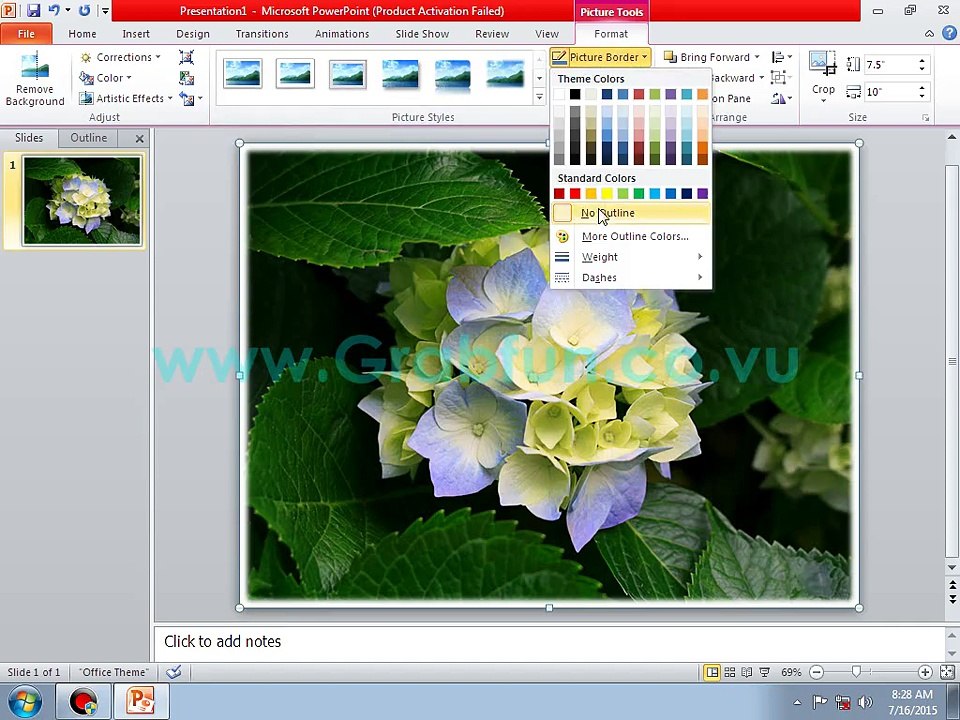This screenshot has height=720, width=960.
Task: Pick yellow standard color swatch
Action: 607,193
